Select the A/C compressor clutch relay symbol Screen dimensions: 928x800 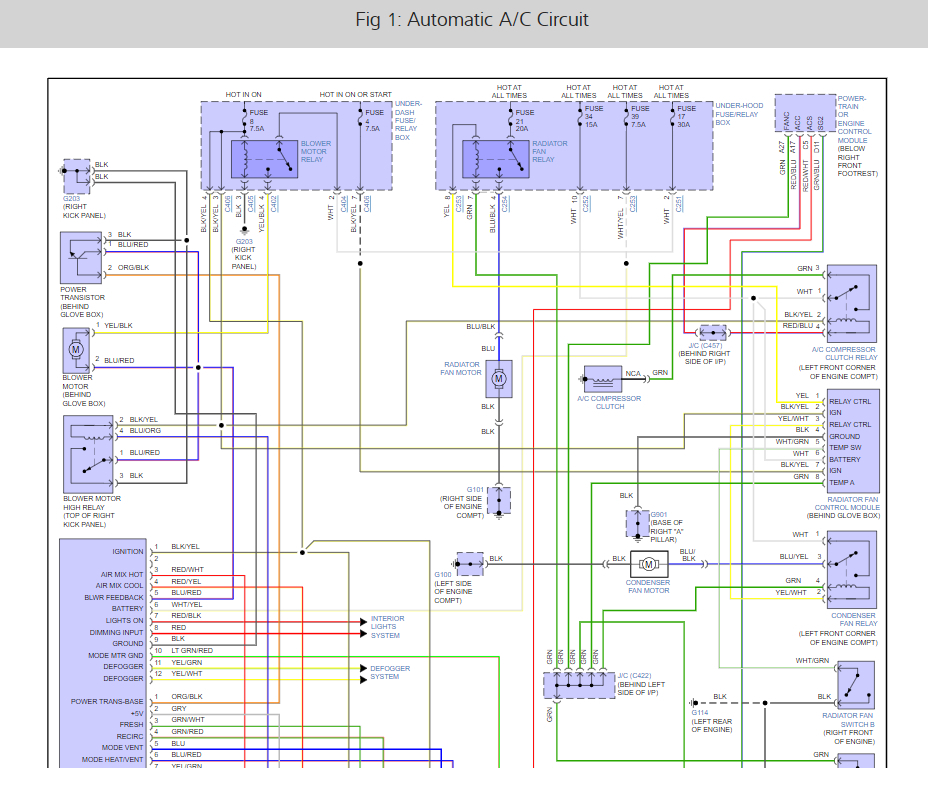coord(852,304)
